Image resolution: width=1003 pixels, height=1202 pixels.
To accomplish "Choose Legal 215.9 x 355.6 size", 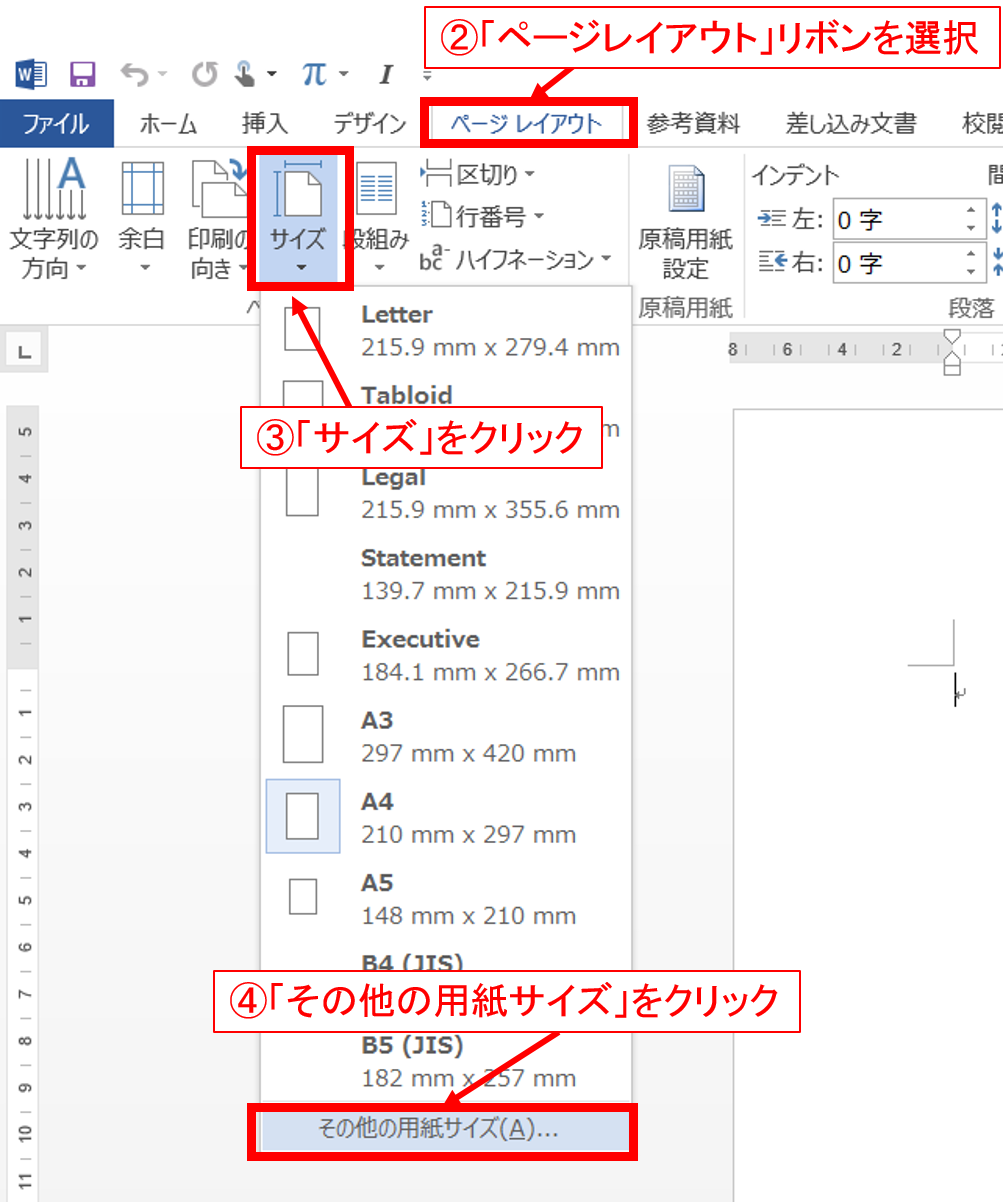I will point(446,493).
